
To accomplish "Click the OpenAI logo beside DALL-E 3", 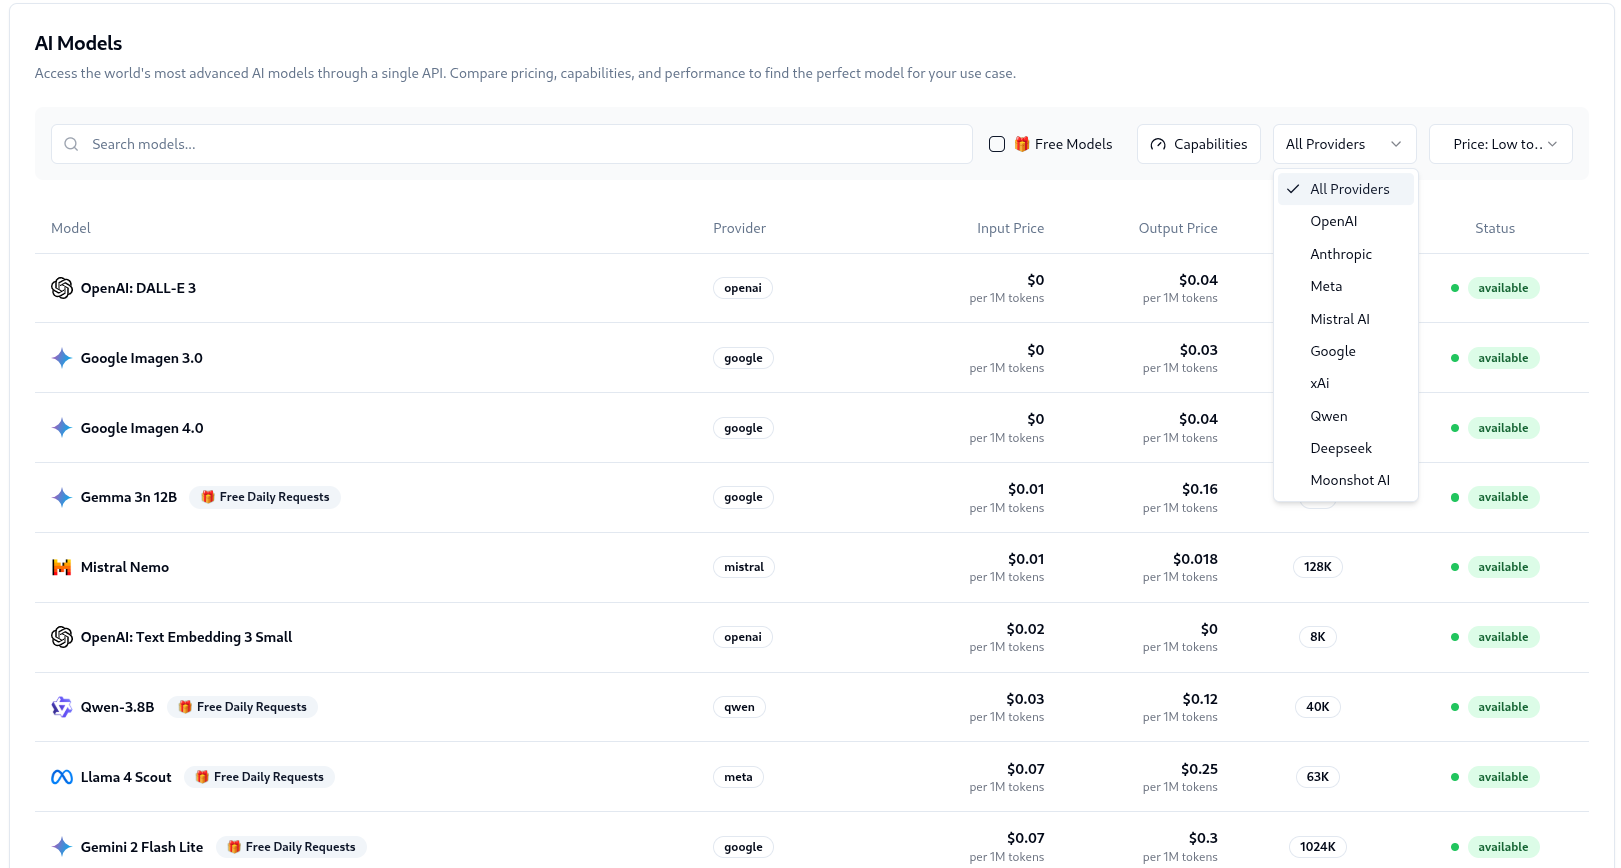I will (x=62, y=288).
